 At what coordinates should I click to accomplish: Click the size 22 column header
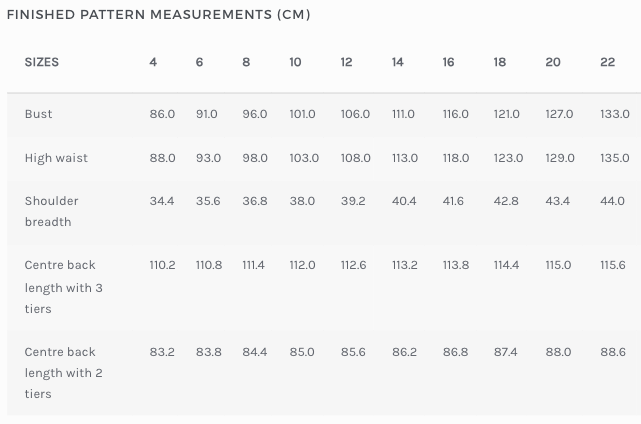[x=607, y=62]
